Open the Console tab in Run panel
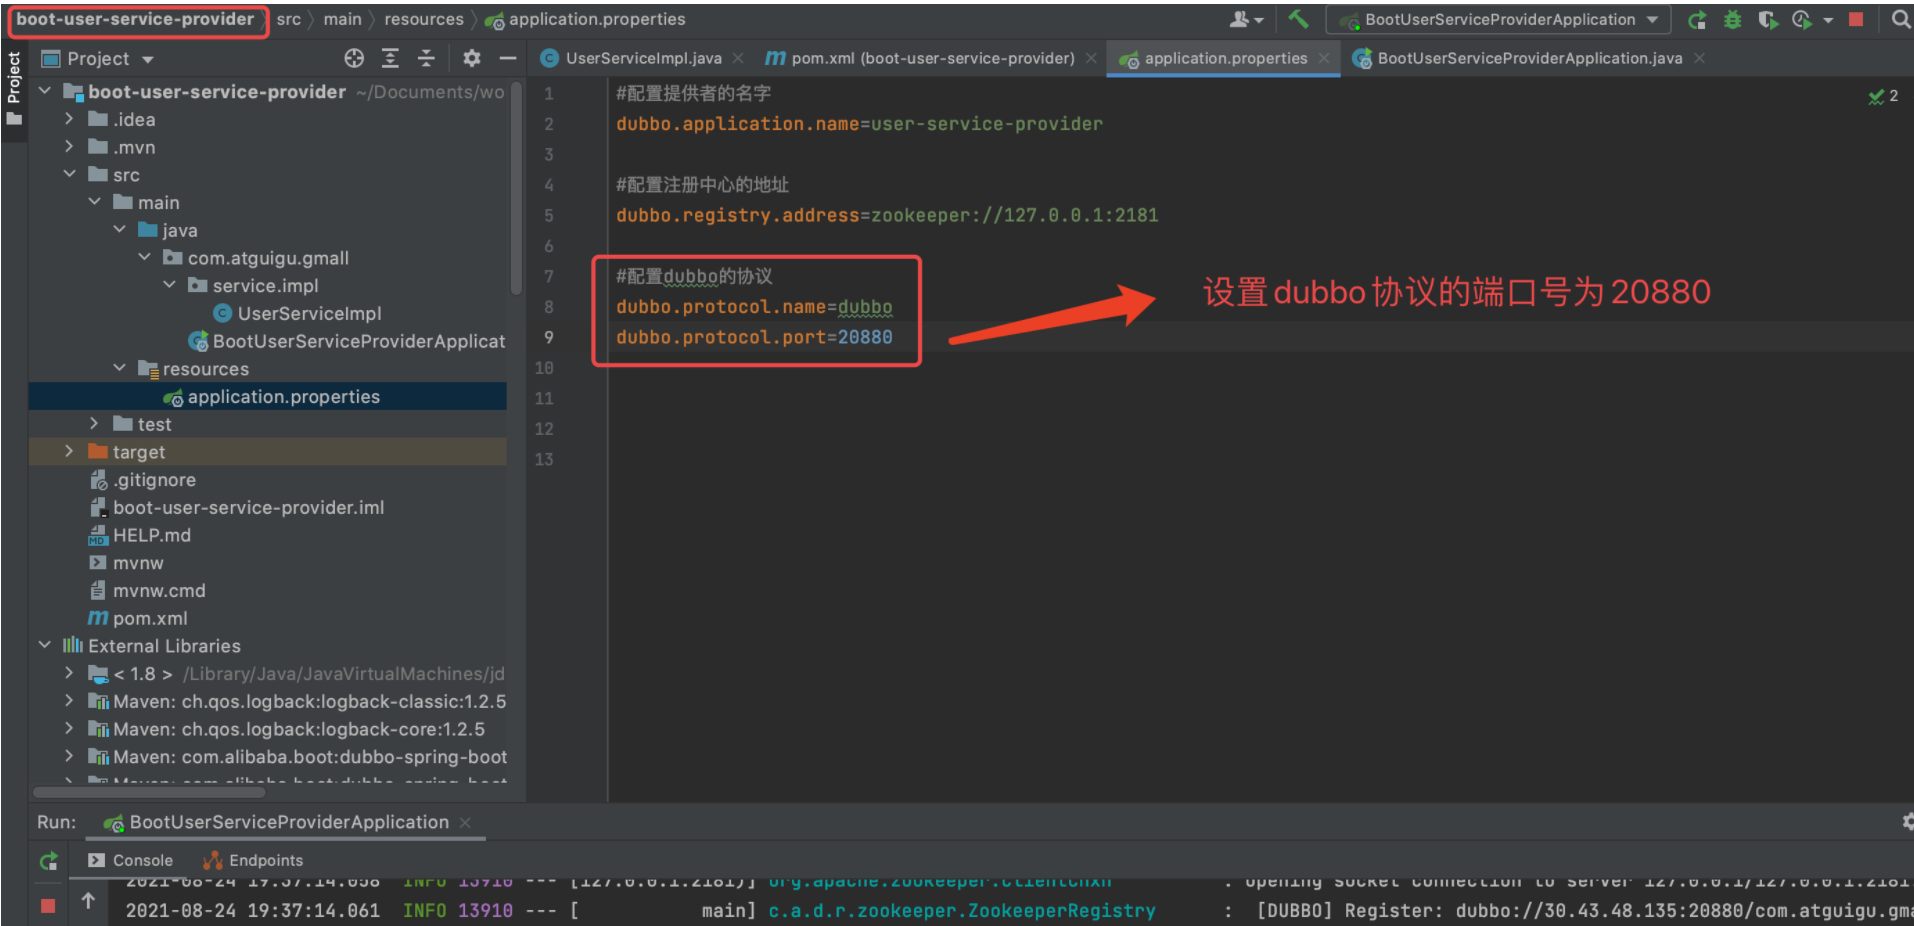1914x926 pixels. [130, 860]
